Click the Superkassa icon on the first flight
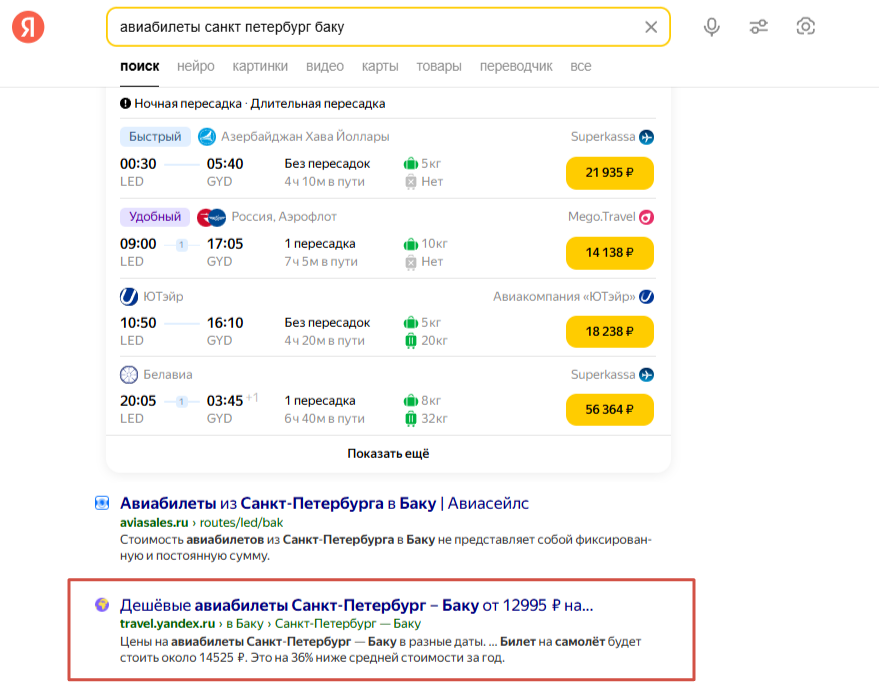Image resolution: width=879 pixels, height=692 pixels. [646, 137]
